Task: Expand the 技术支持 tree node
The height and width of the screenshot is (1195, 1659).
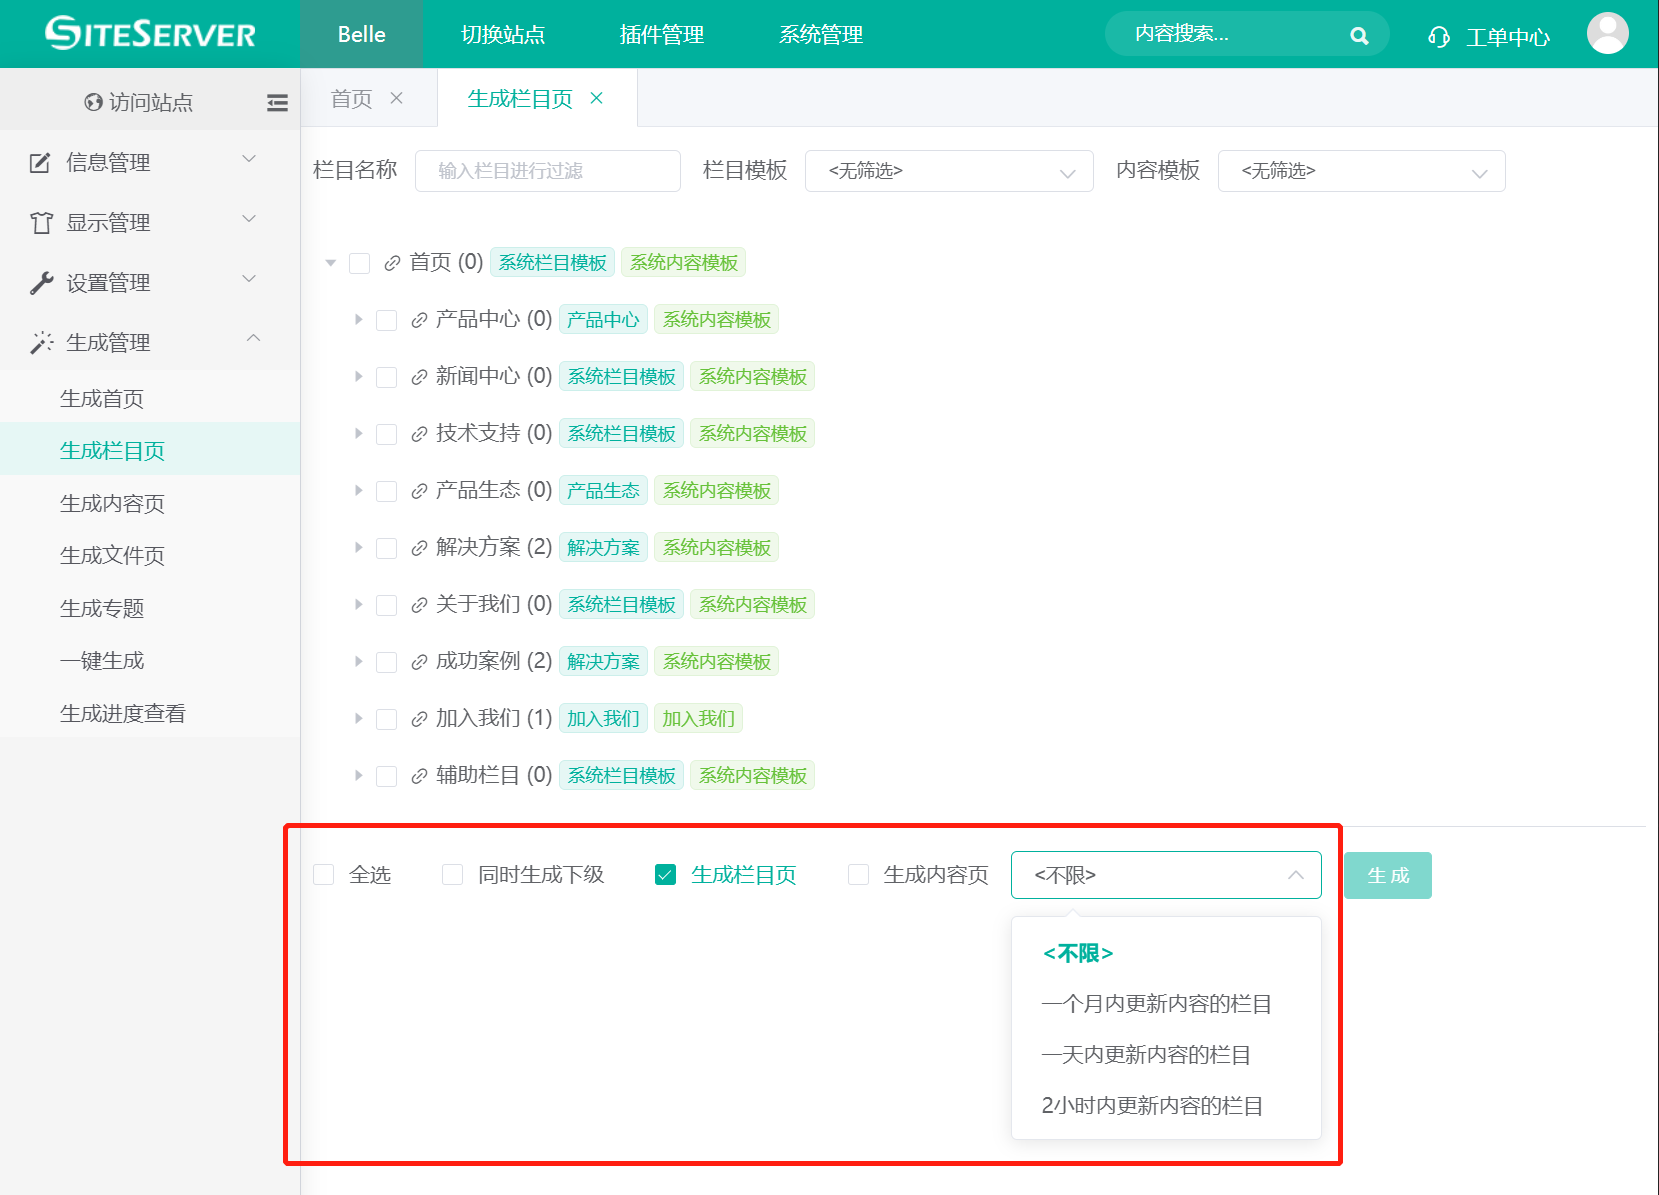Action: pyautogui.click(x=358, y=433)
